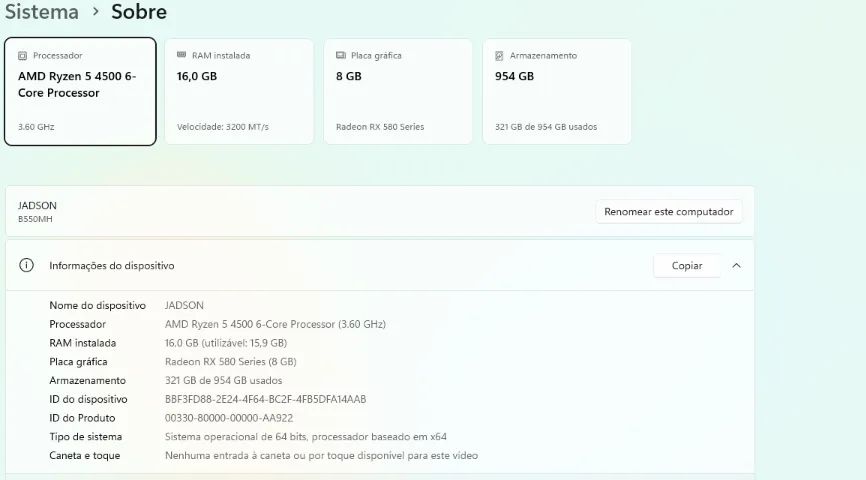Screen dimensions: 866x480
Task: Collapse the Informações do dispositivo section
Action: (x=736, y=266)
